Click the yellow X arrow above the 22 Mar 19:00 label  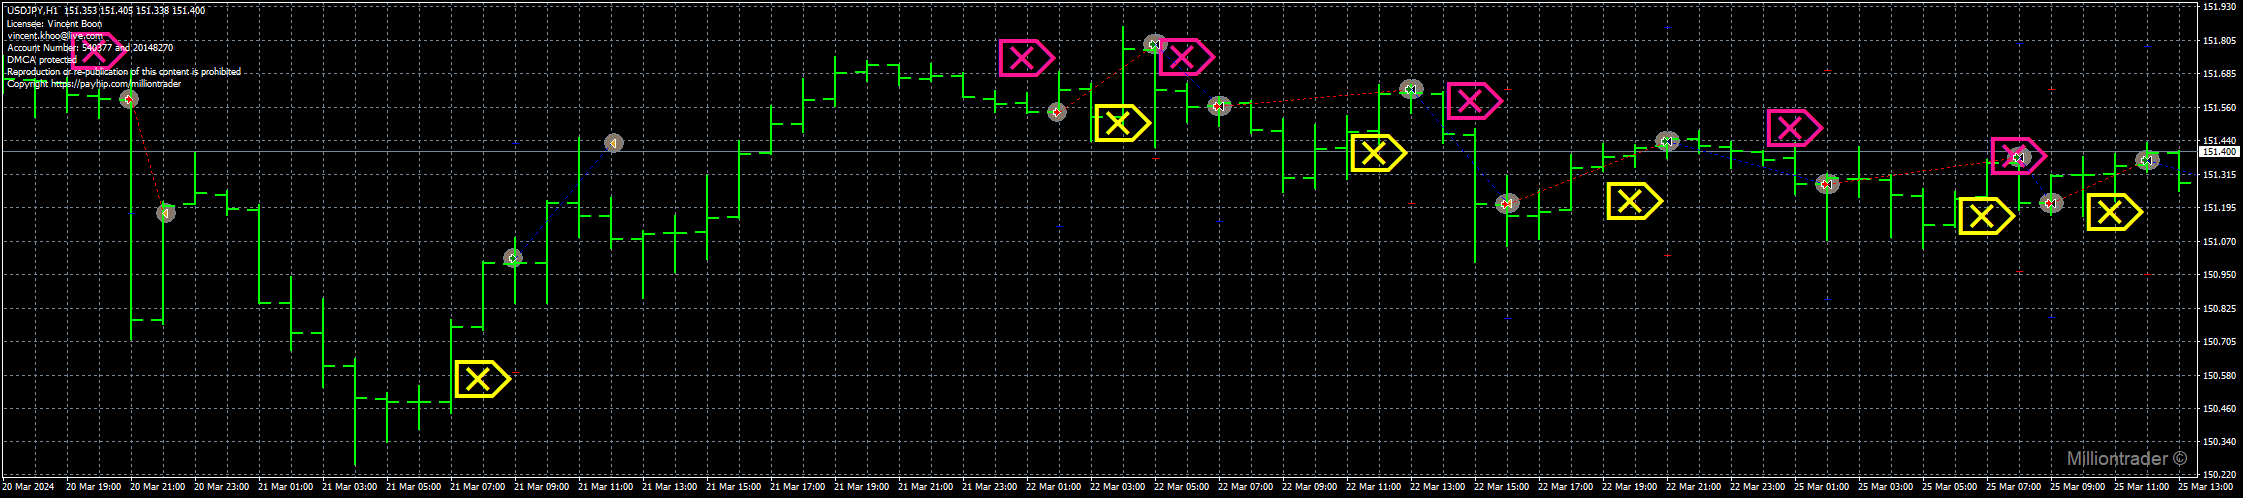[x=1634, y=201]
